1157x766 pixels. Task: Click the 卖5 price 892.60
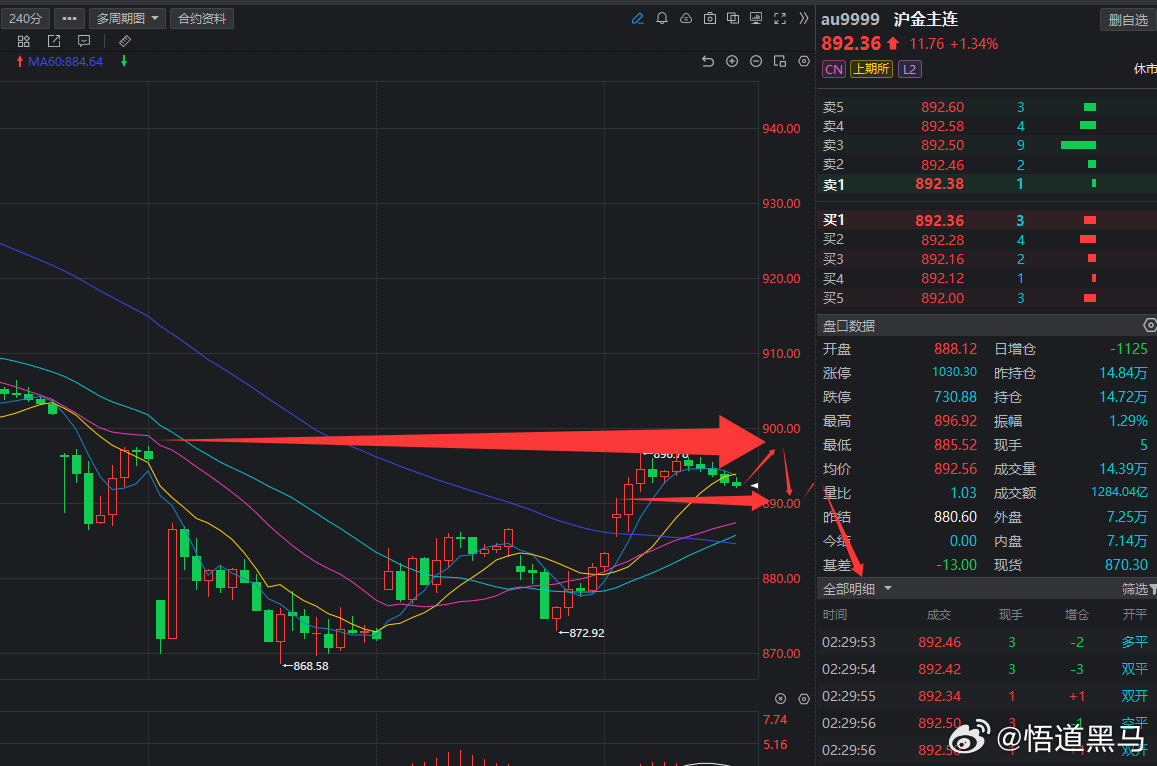[x=942, y=107]
